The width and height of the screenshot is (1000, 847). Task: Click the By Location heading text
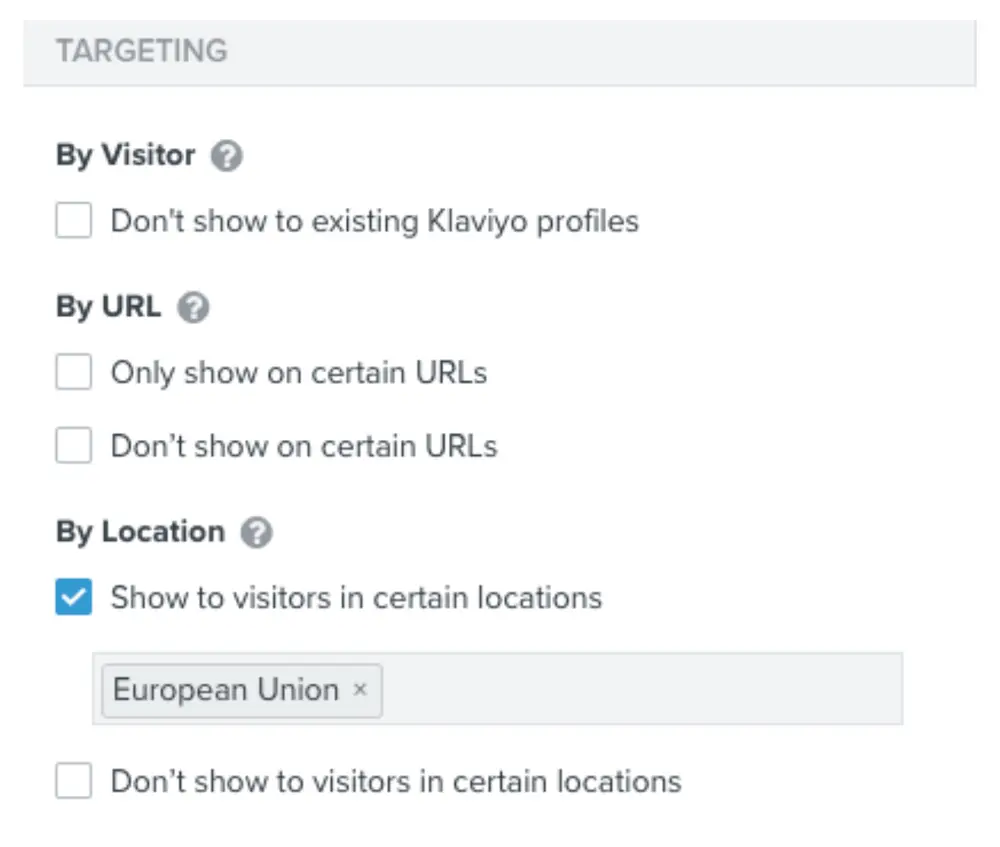coord(140,532)
